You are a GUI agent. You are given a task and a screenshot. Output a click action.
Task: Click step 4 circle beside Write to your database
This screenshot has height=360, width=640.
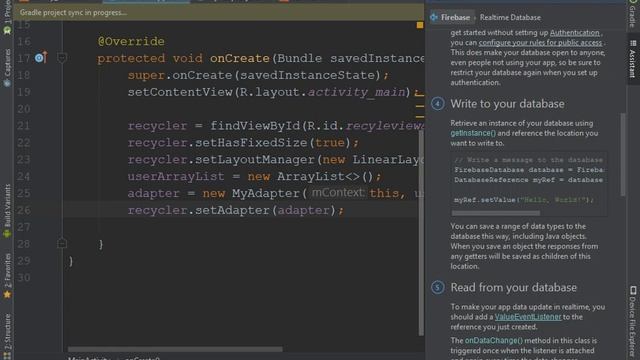point(438,104)
